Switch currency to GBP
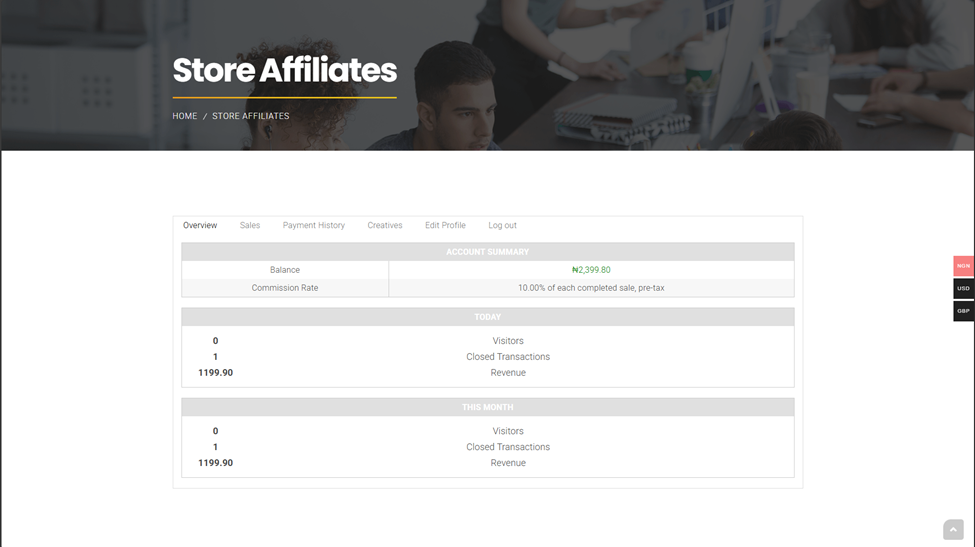 pyautogui.click(x=963, y=311)
